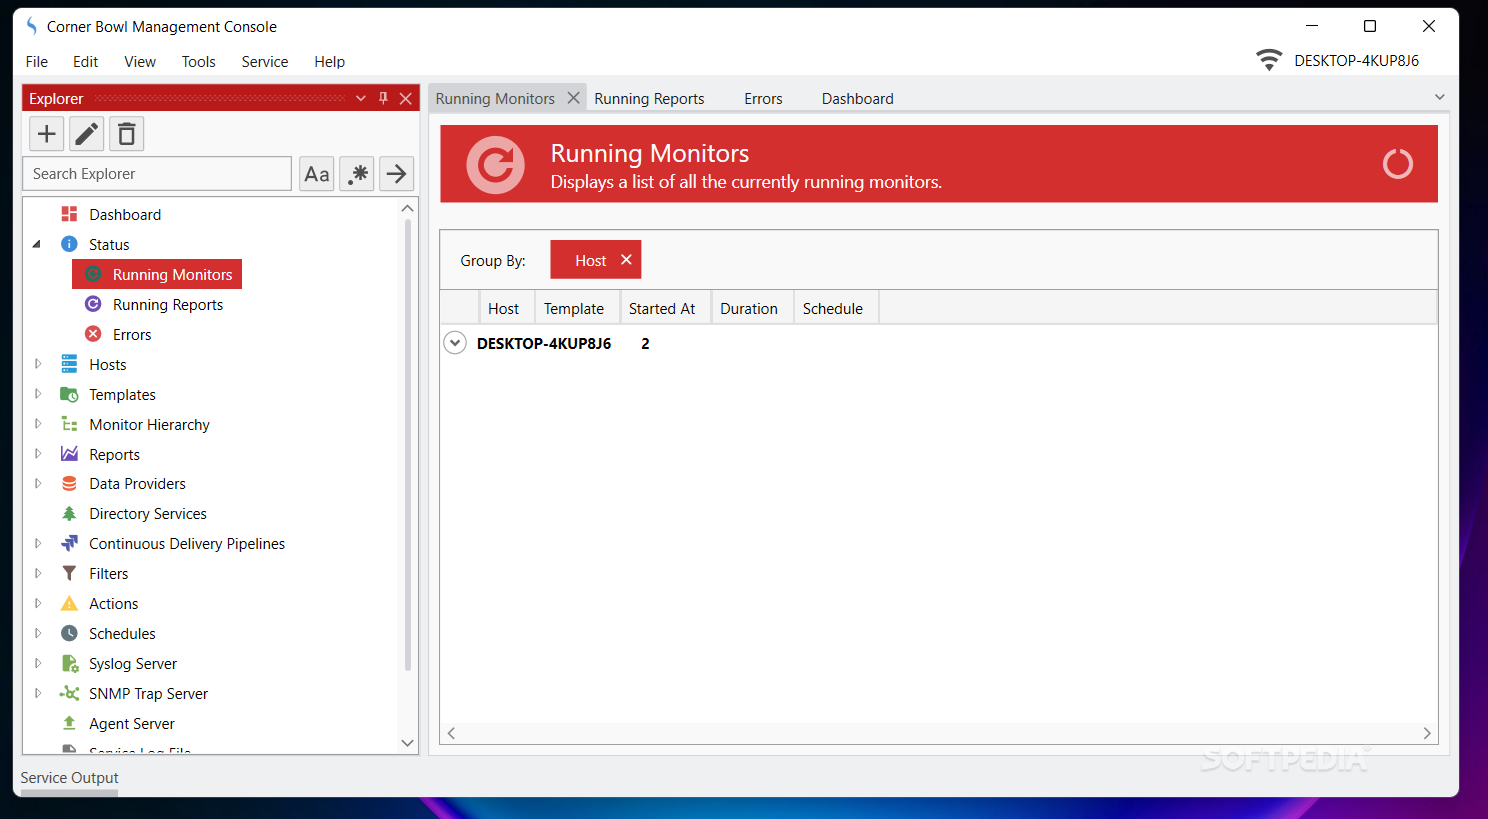The height and width of the screenshot is (819, 1488).
Task: Toggle match case Aa search option
Action: click(317, 174)
